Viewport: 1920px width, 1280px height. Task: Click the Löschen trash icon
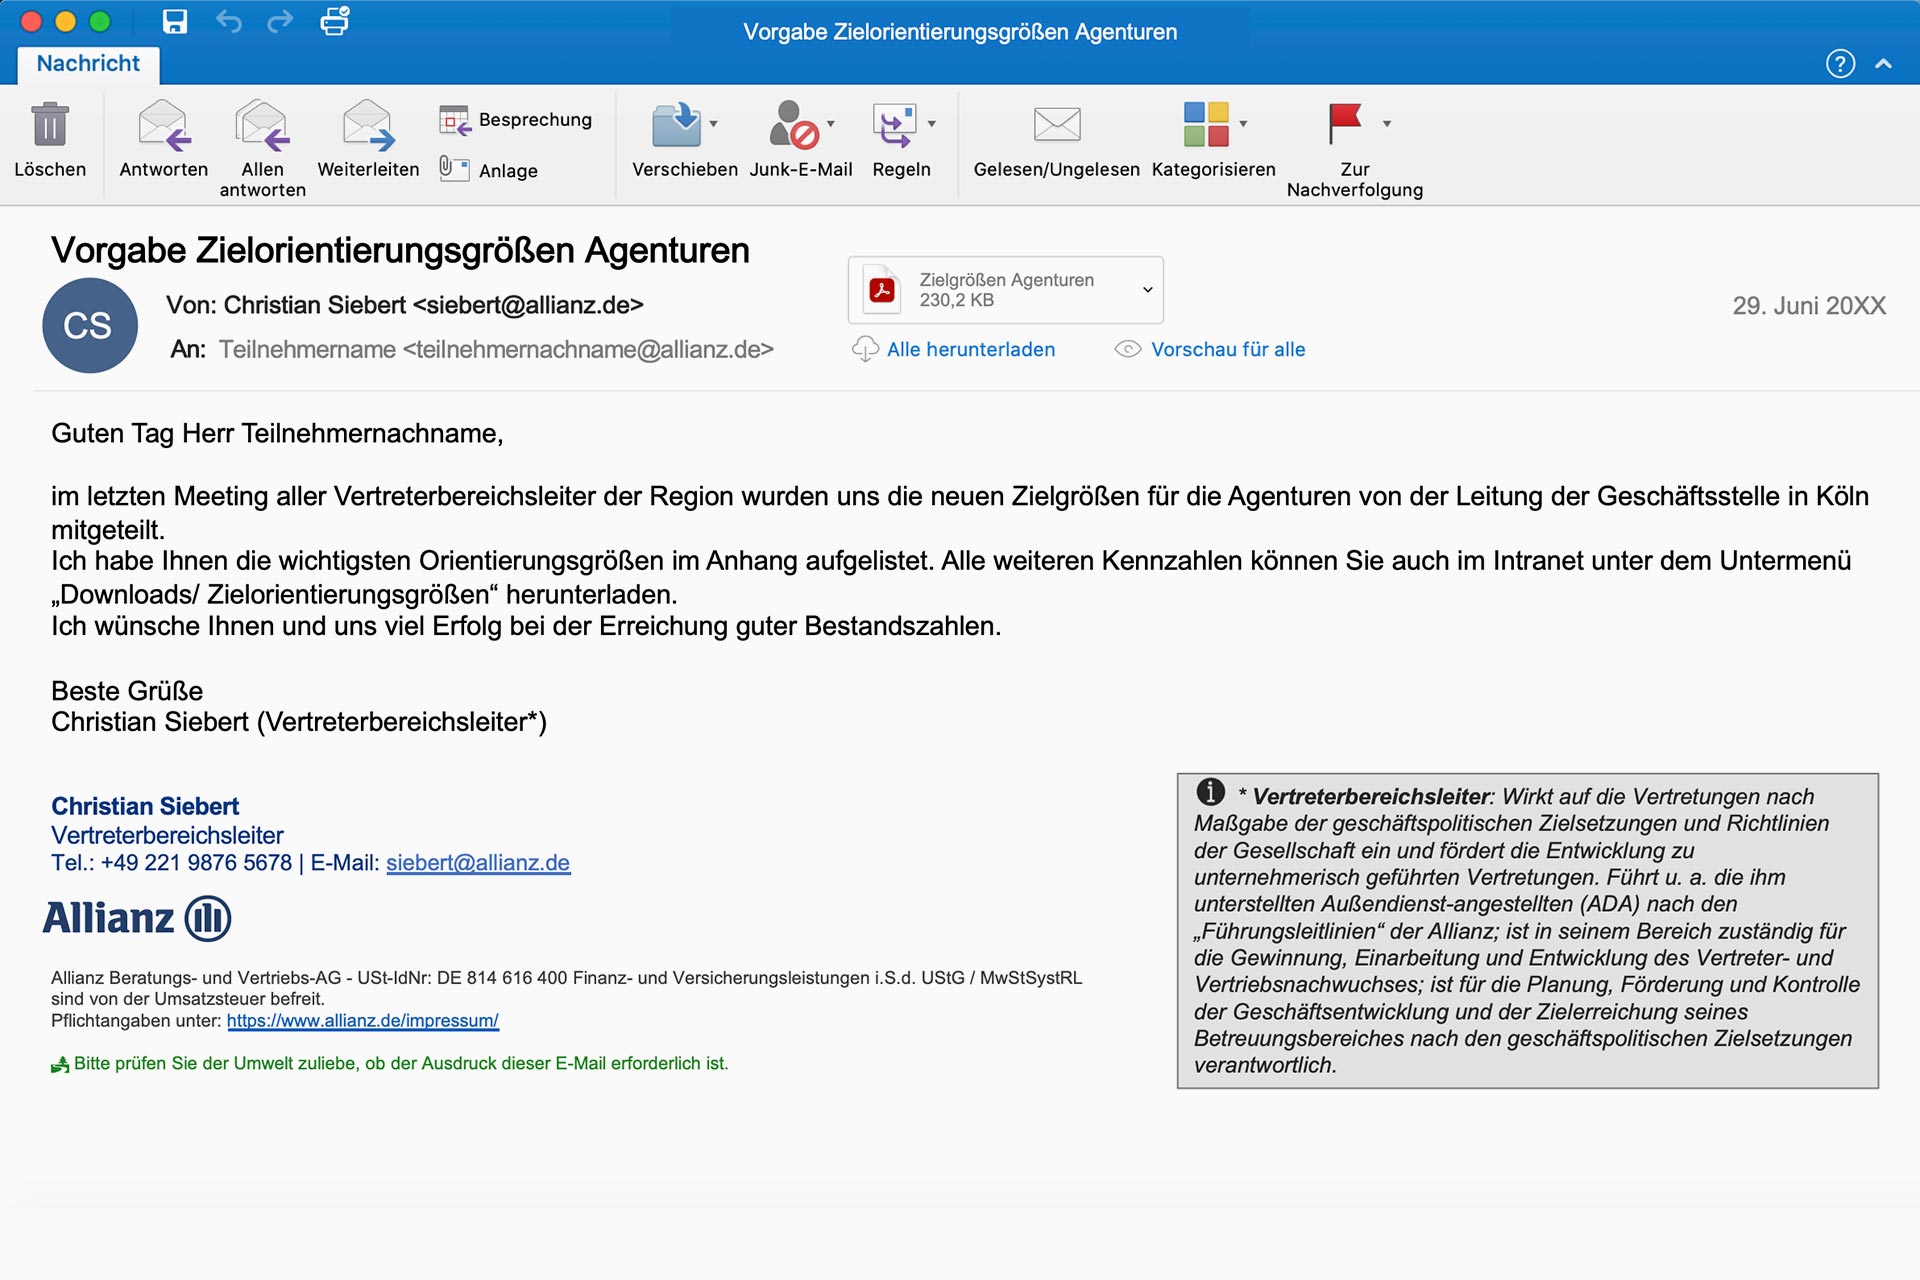50,125
